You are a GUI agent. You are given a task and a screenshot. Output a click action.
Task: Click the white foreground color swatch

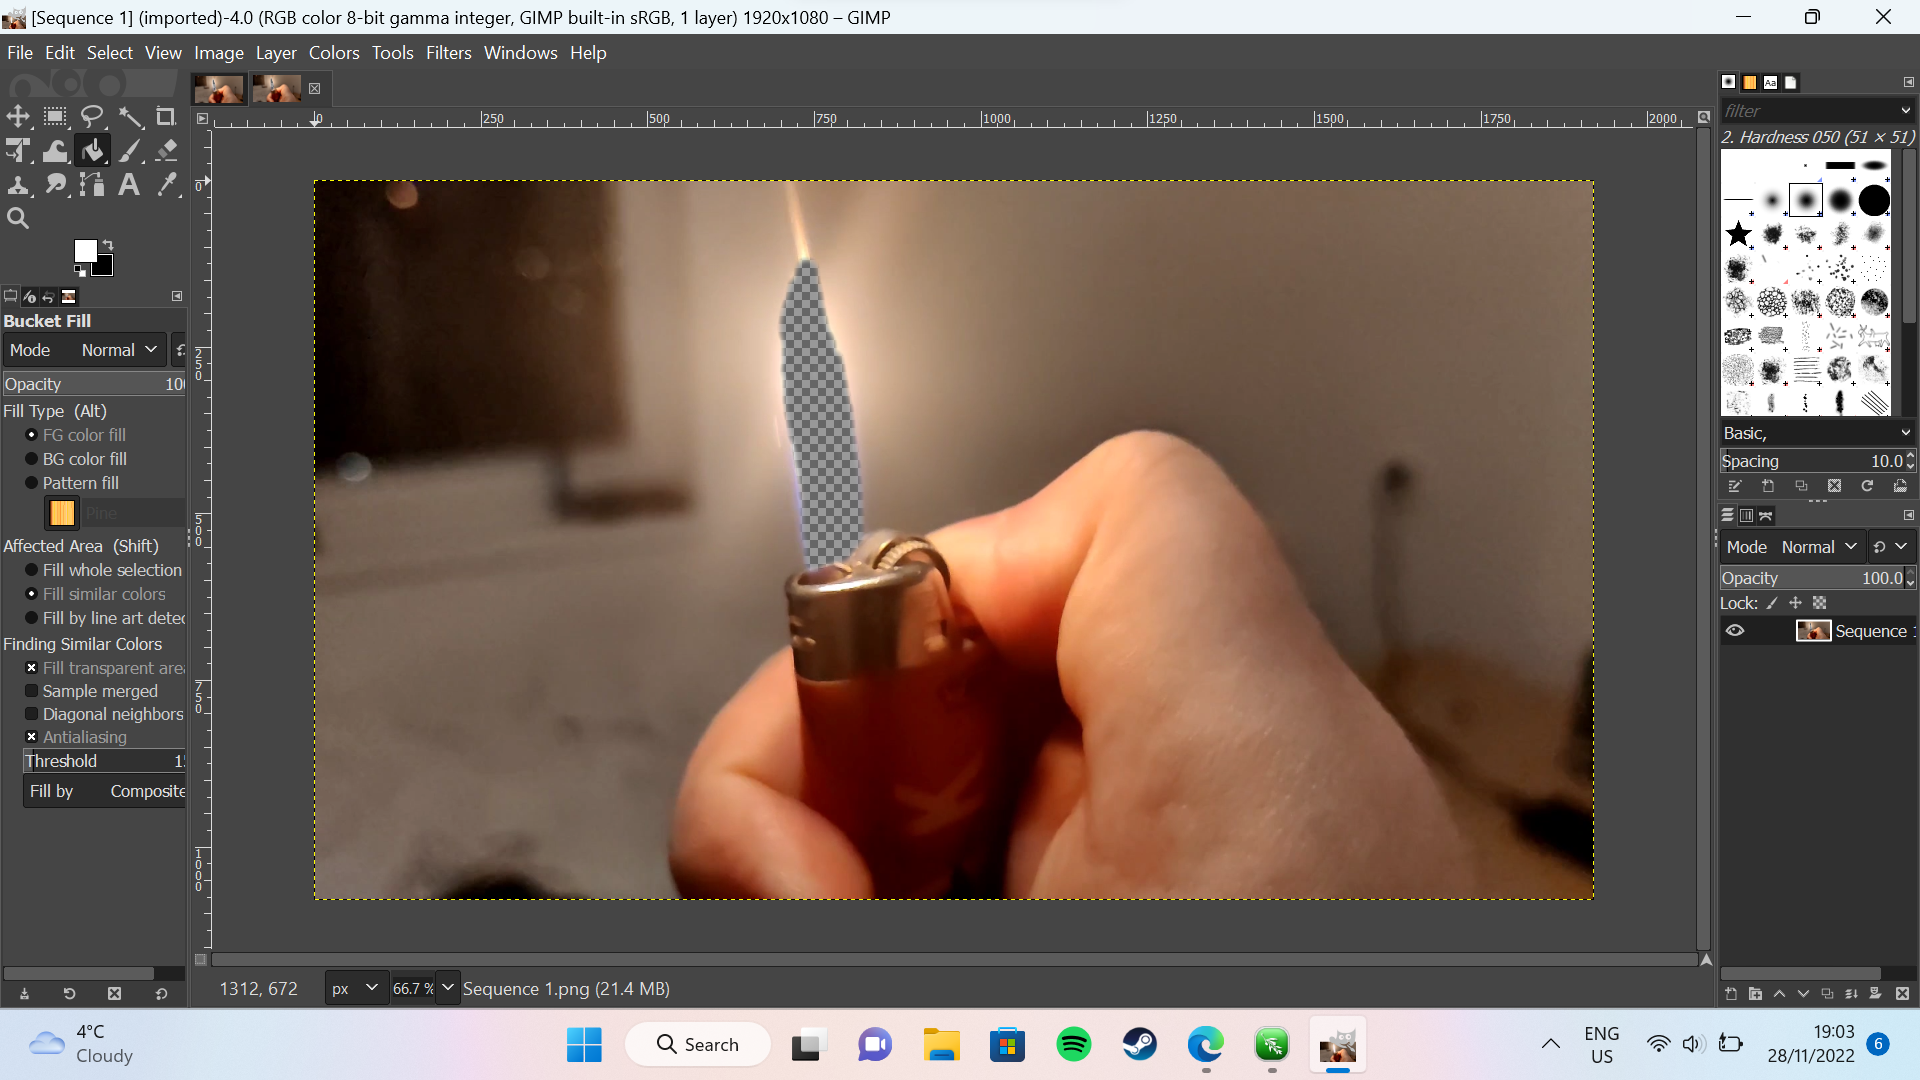86,251
